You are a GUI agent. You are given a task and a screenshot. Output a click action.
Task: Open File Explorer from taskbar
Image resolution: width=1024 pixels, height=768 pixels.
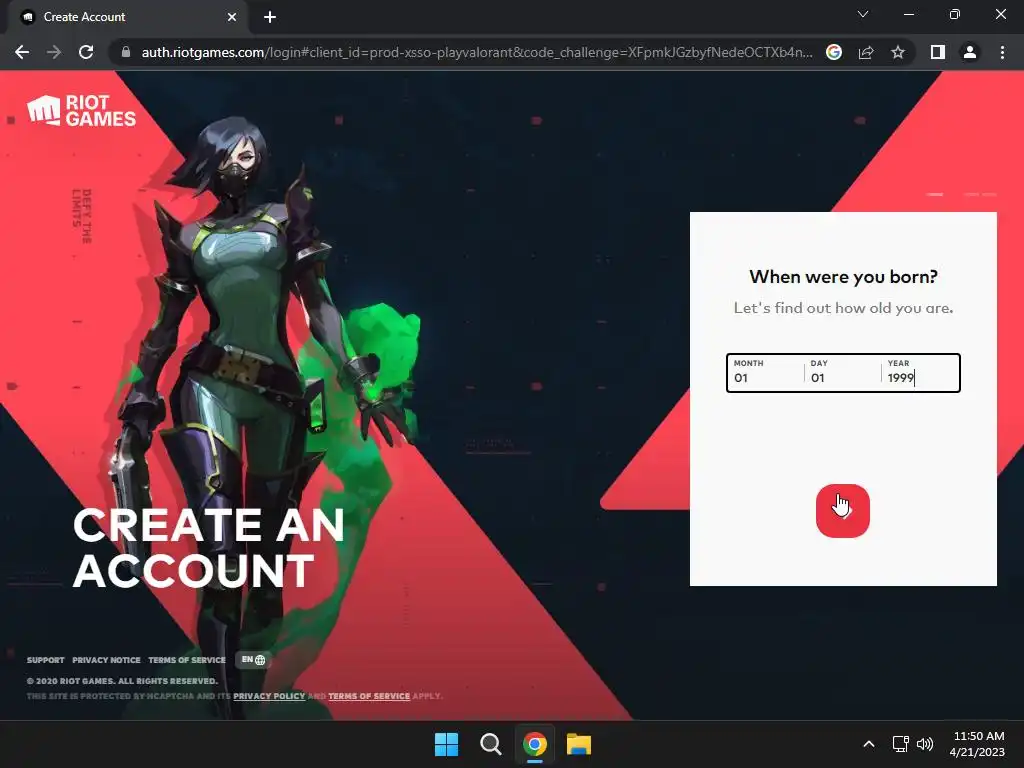579,744
